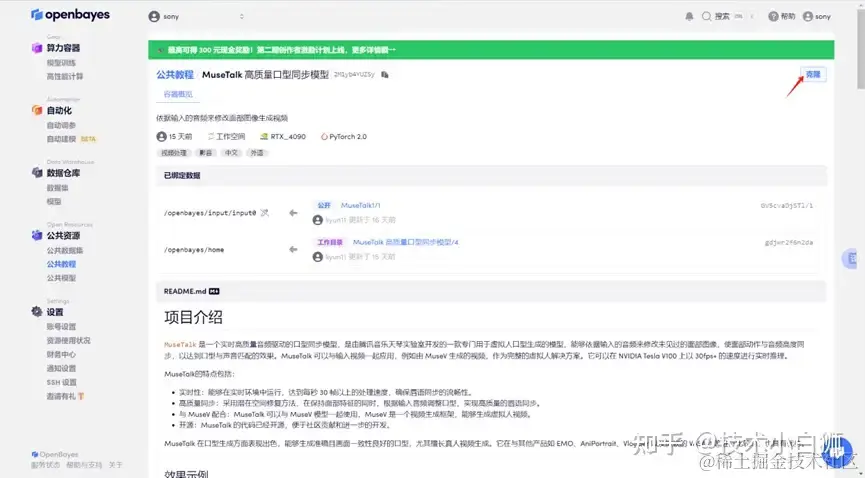Click the left arrow in the input0 row

point(293,213)
